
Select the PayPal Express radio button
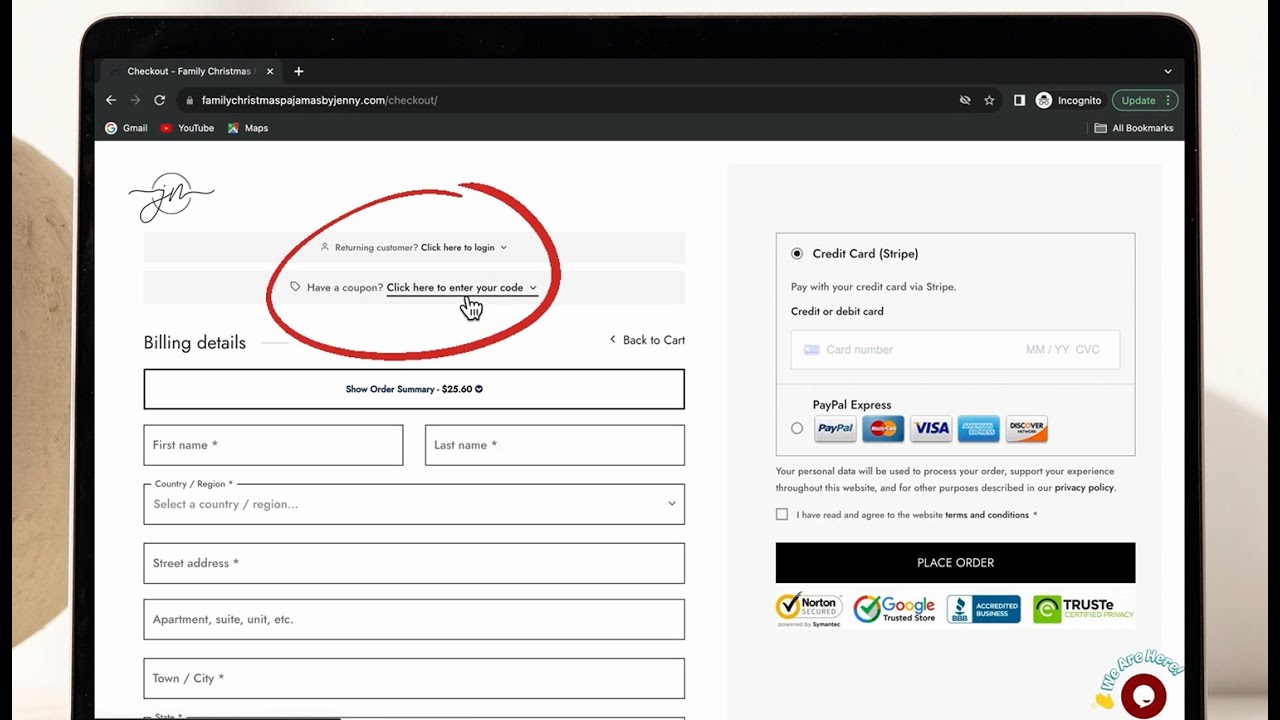[797, 428]
